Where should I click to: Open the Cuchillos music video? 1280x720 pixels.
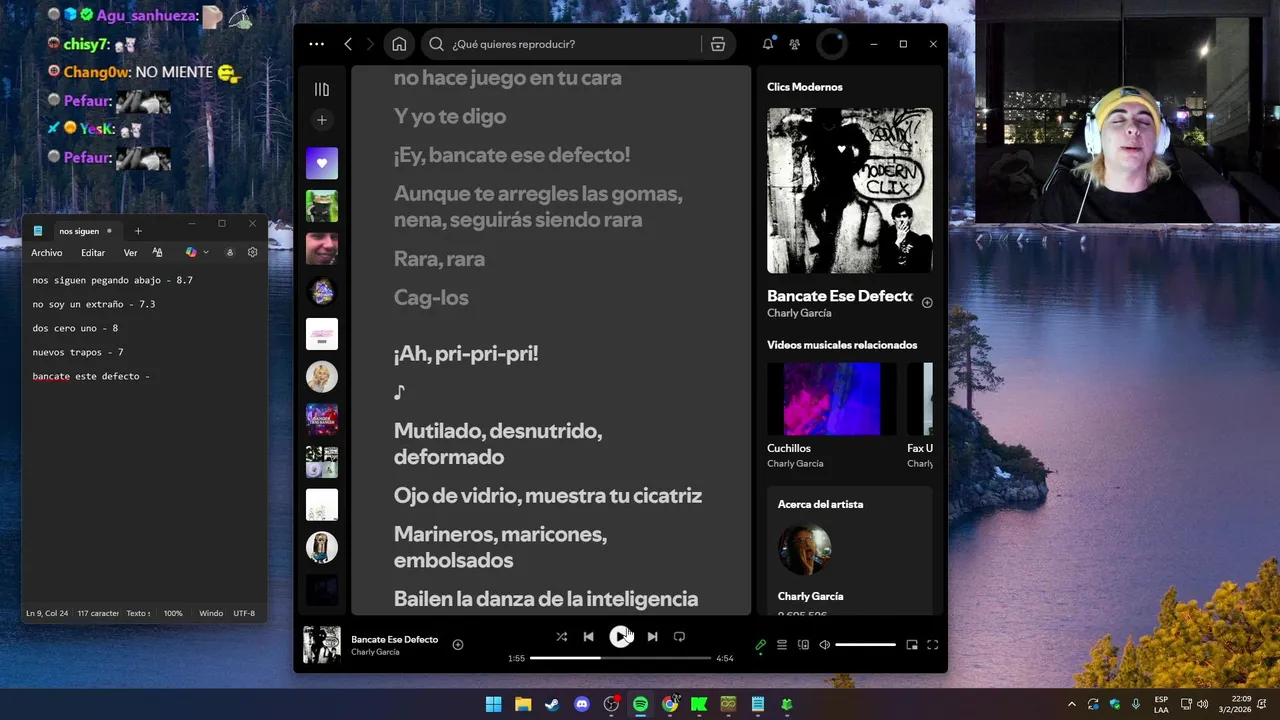click(831, 399)
